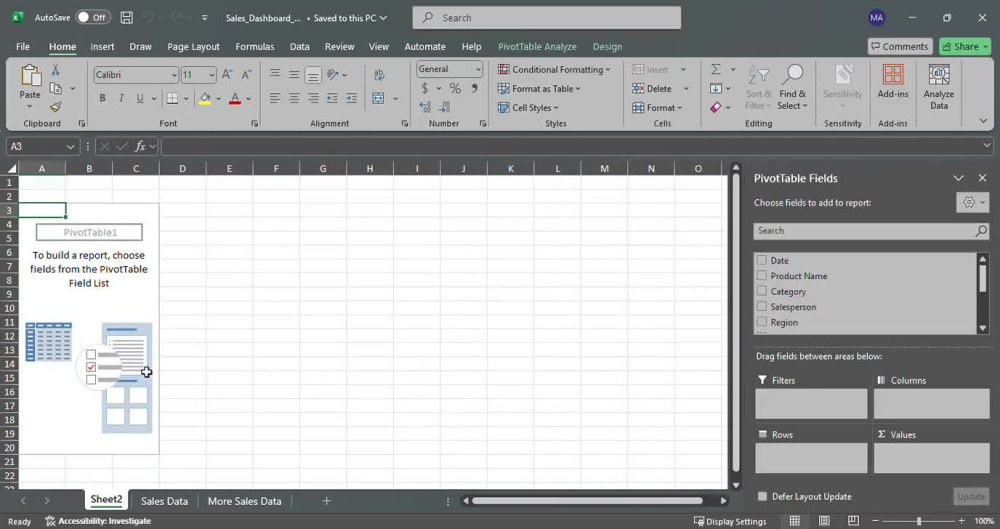
Task: Click the PivotTable field Search box
Action: coord(871,231)
